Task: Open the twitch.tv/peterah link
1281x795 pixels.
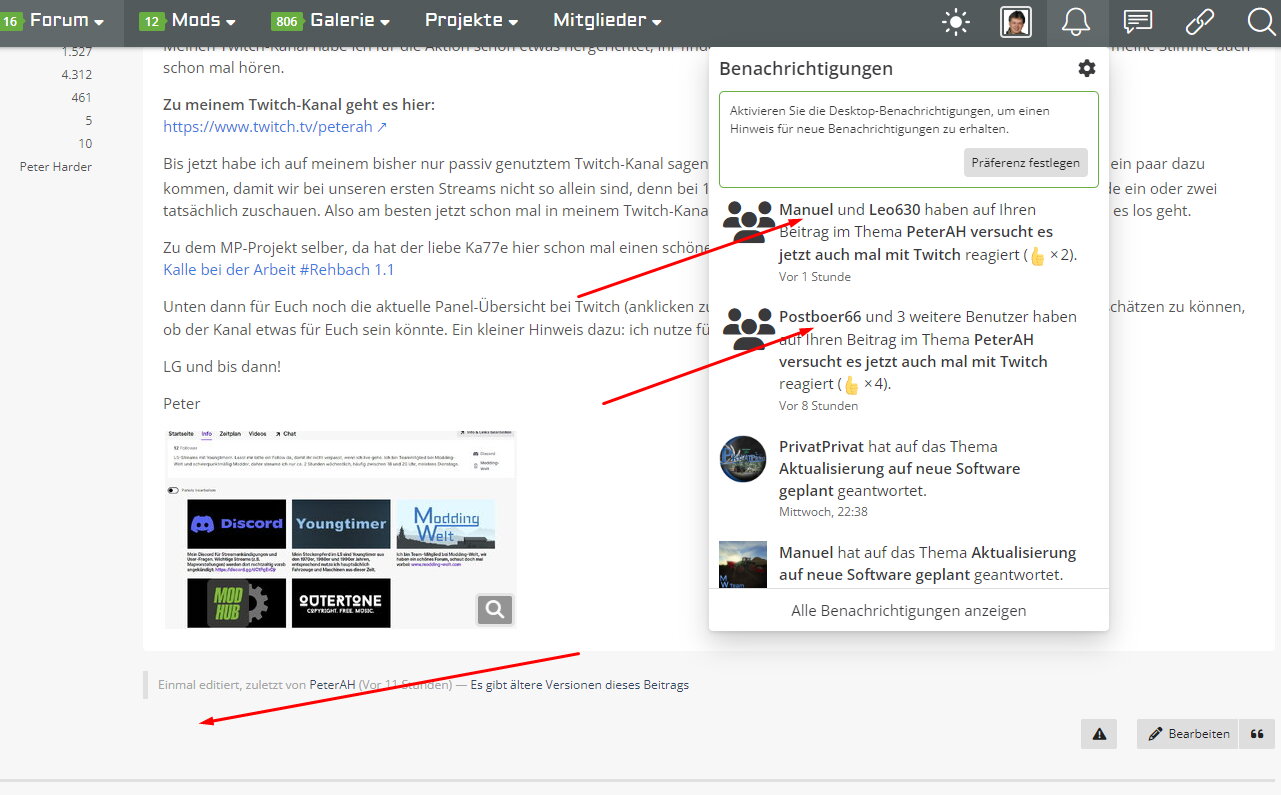Action: (275, 127)
